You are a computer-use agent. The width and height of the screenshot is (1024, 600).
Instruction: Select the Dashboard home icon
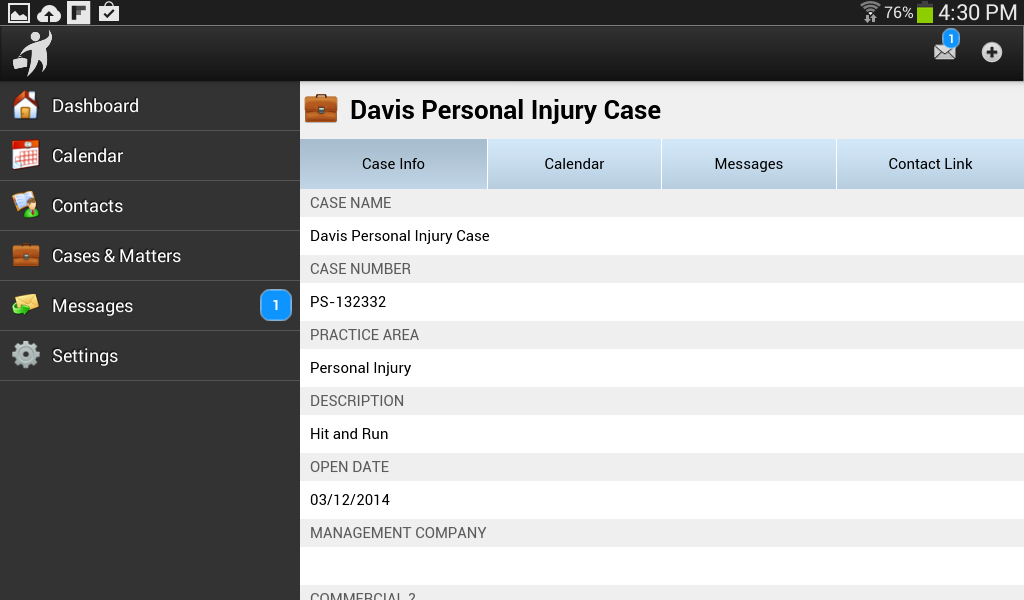pyautogui.click(x=25, y=105)
